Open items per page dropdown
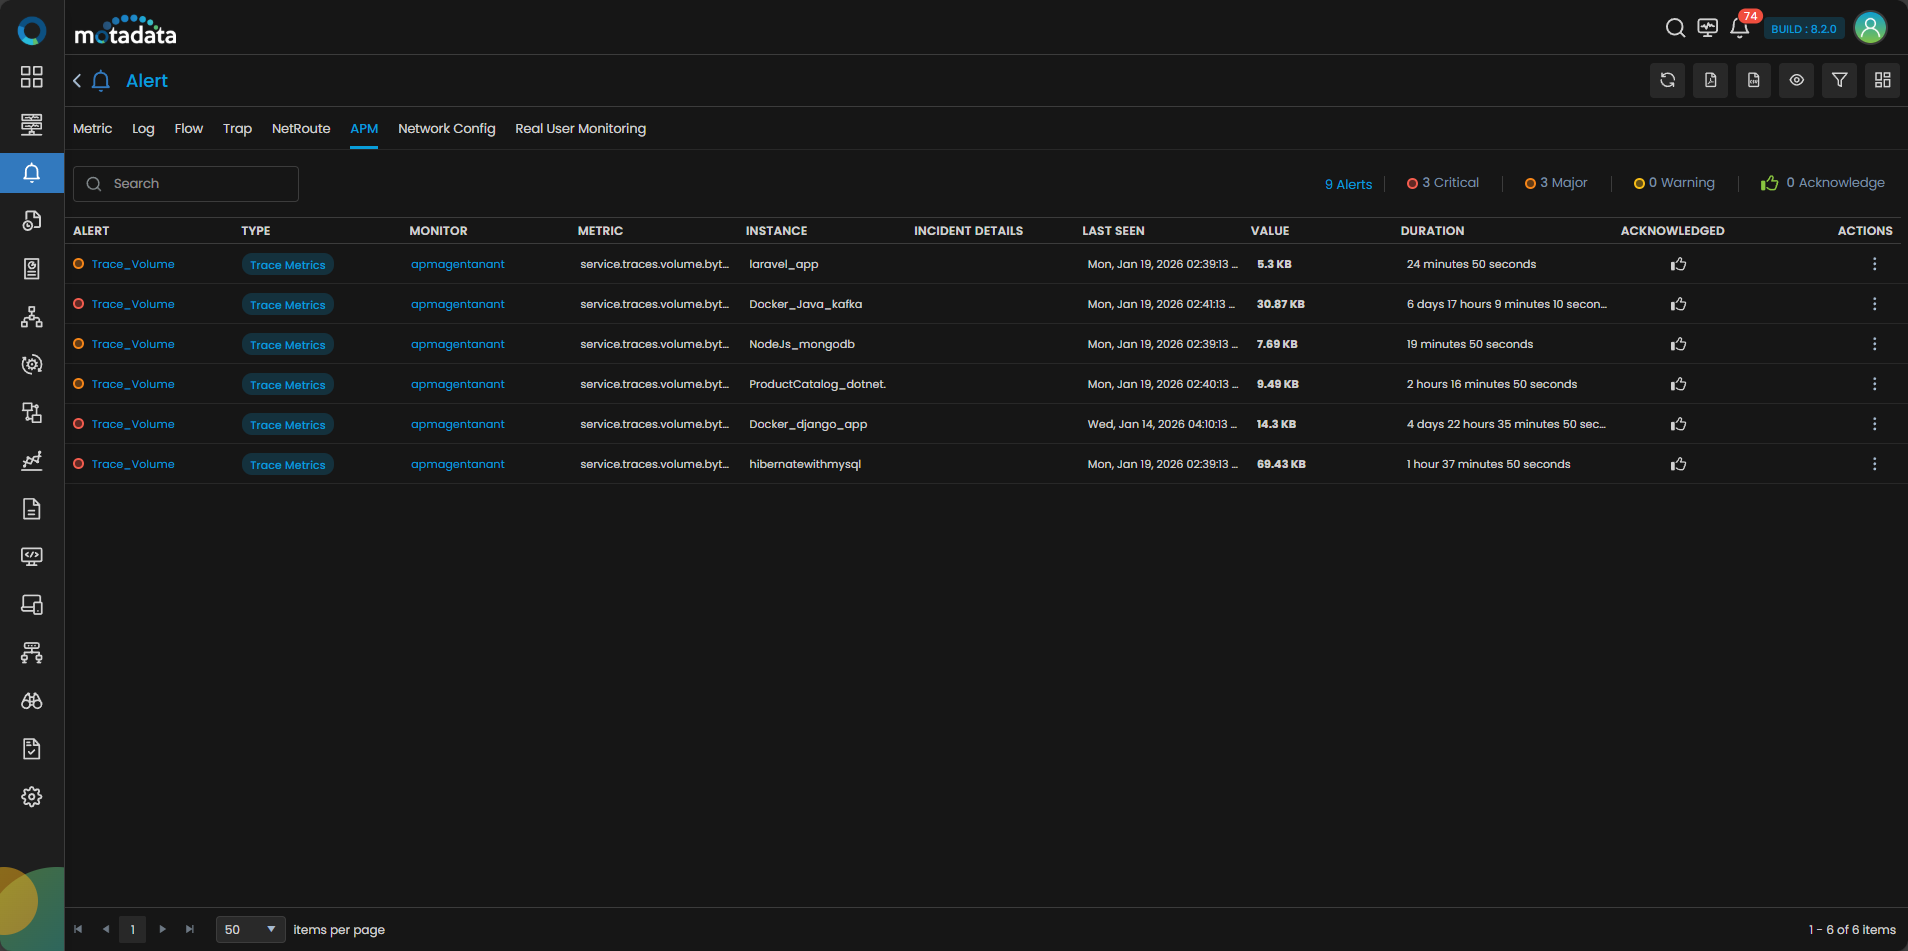Image resolution: width=1908 pixels, height=951 pixels. point(250,929)
